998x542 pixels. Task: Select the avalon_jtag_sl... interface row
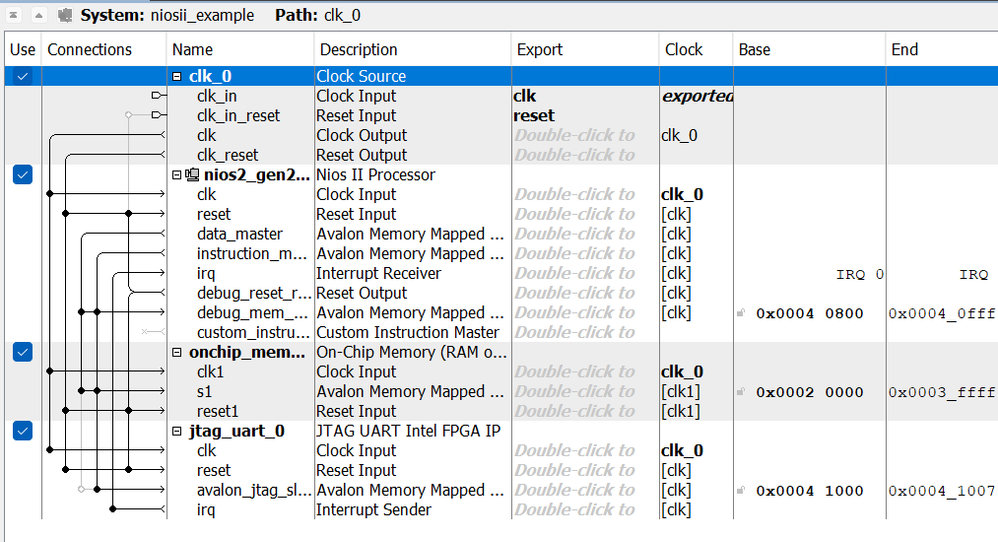click(253, 490)
